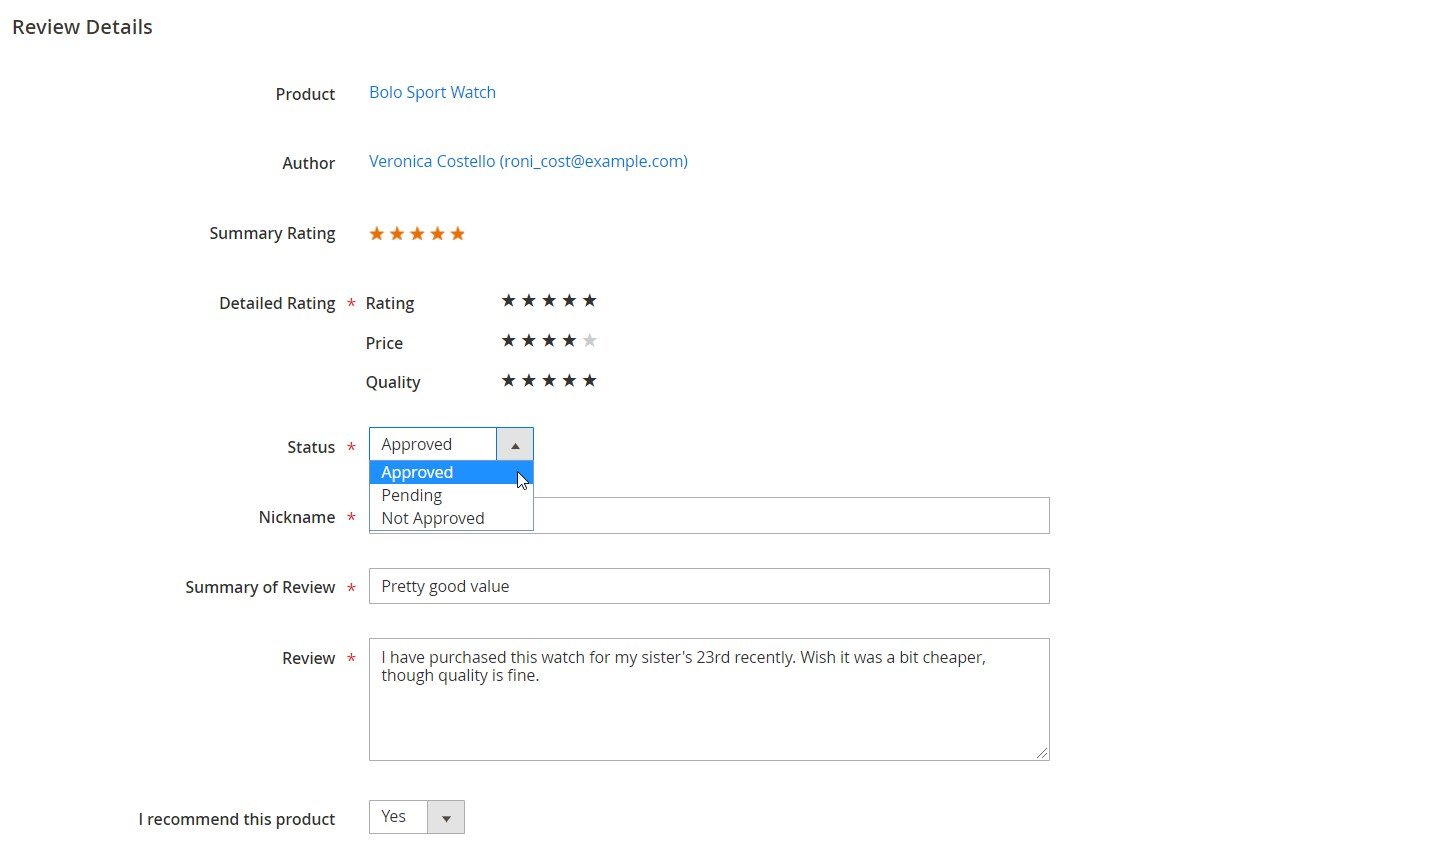The height and width of the screenshot is (841, 1429).
Task: Set Quality rating to one star
Action: (508, 380)
